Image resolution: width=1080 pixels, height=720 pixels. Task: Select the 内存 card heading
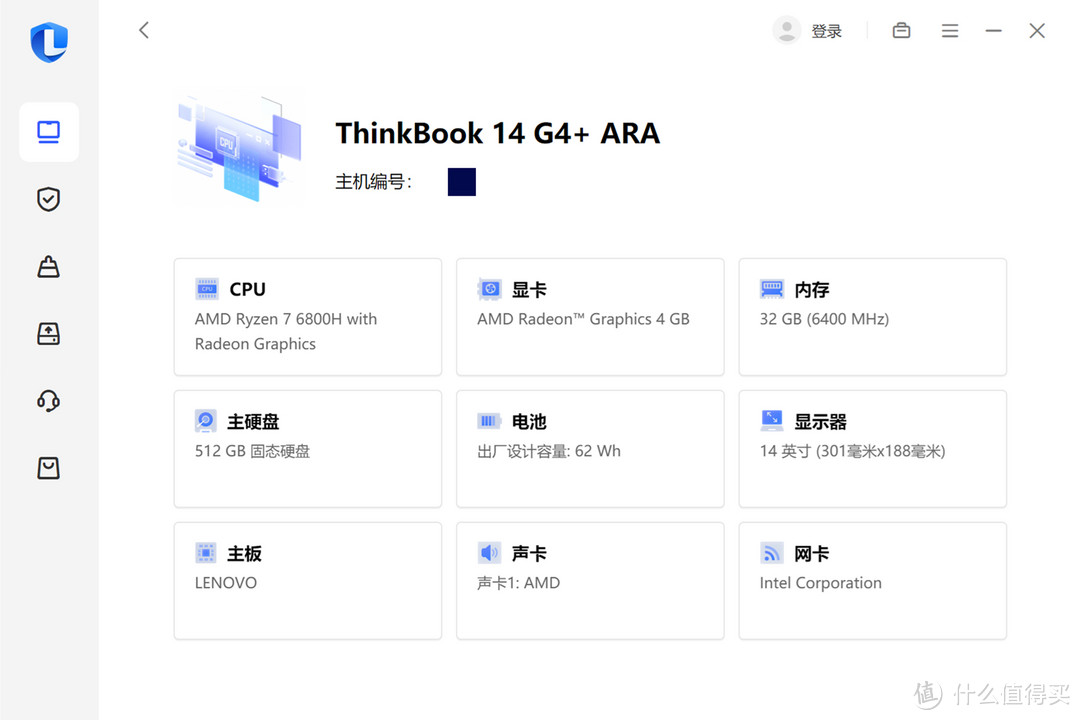point(812,289)
